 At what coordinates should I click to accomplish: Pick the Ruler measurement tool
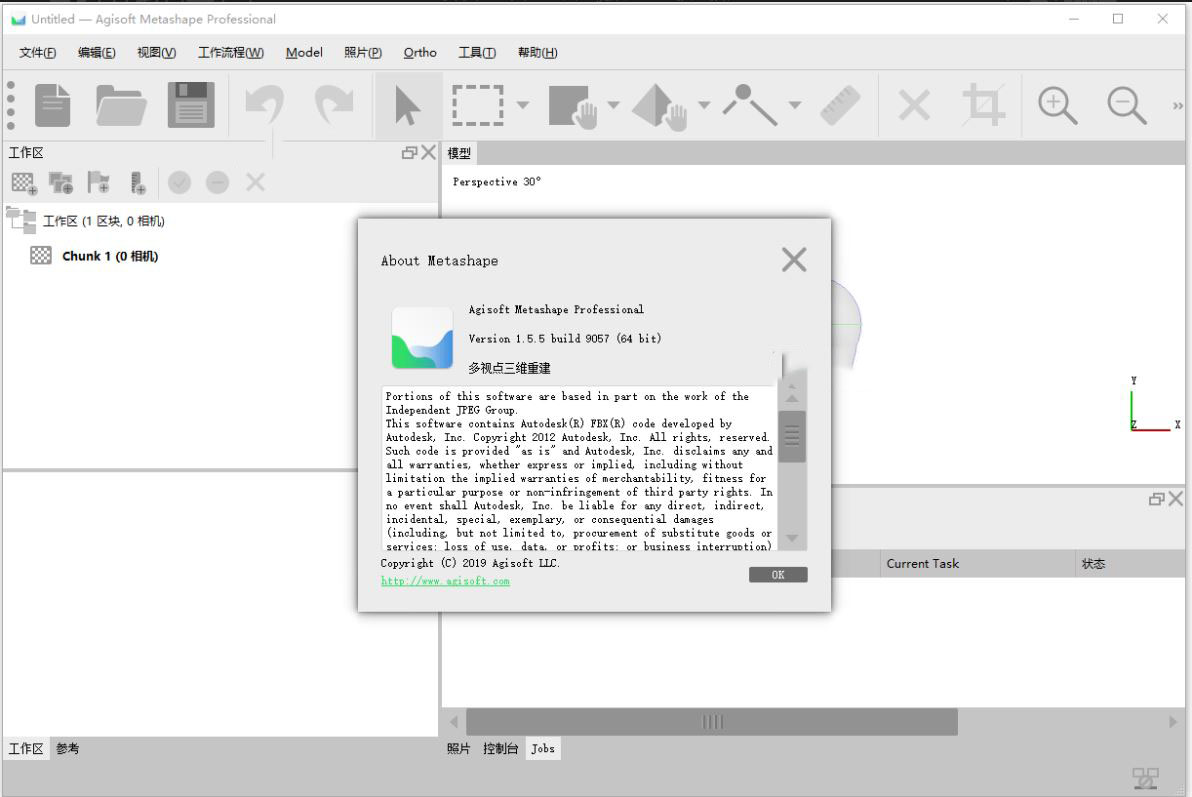click(840, 105)
